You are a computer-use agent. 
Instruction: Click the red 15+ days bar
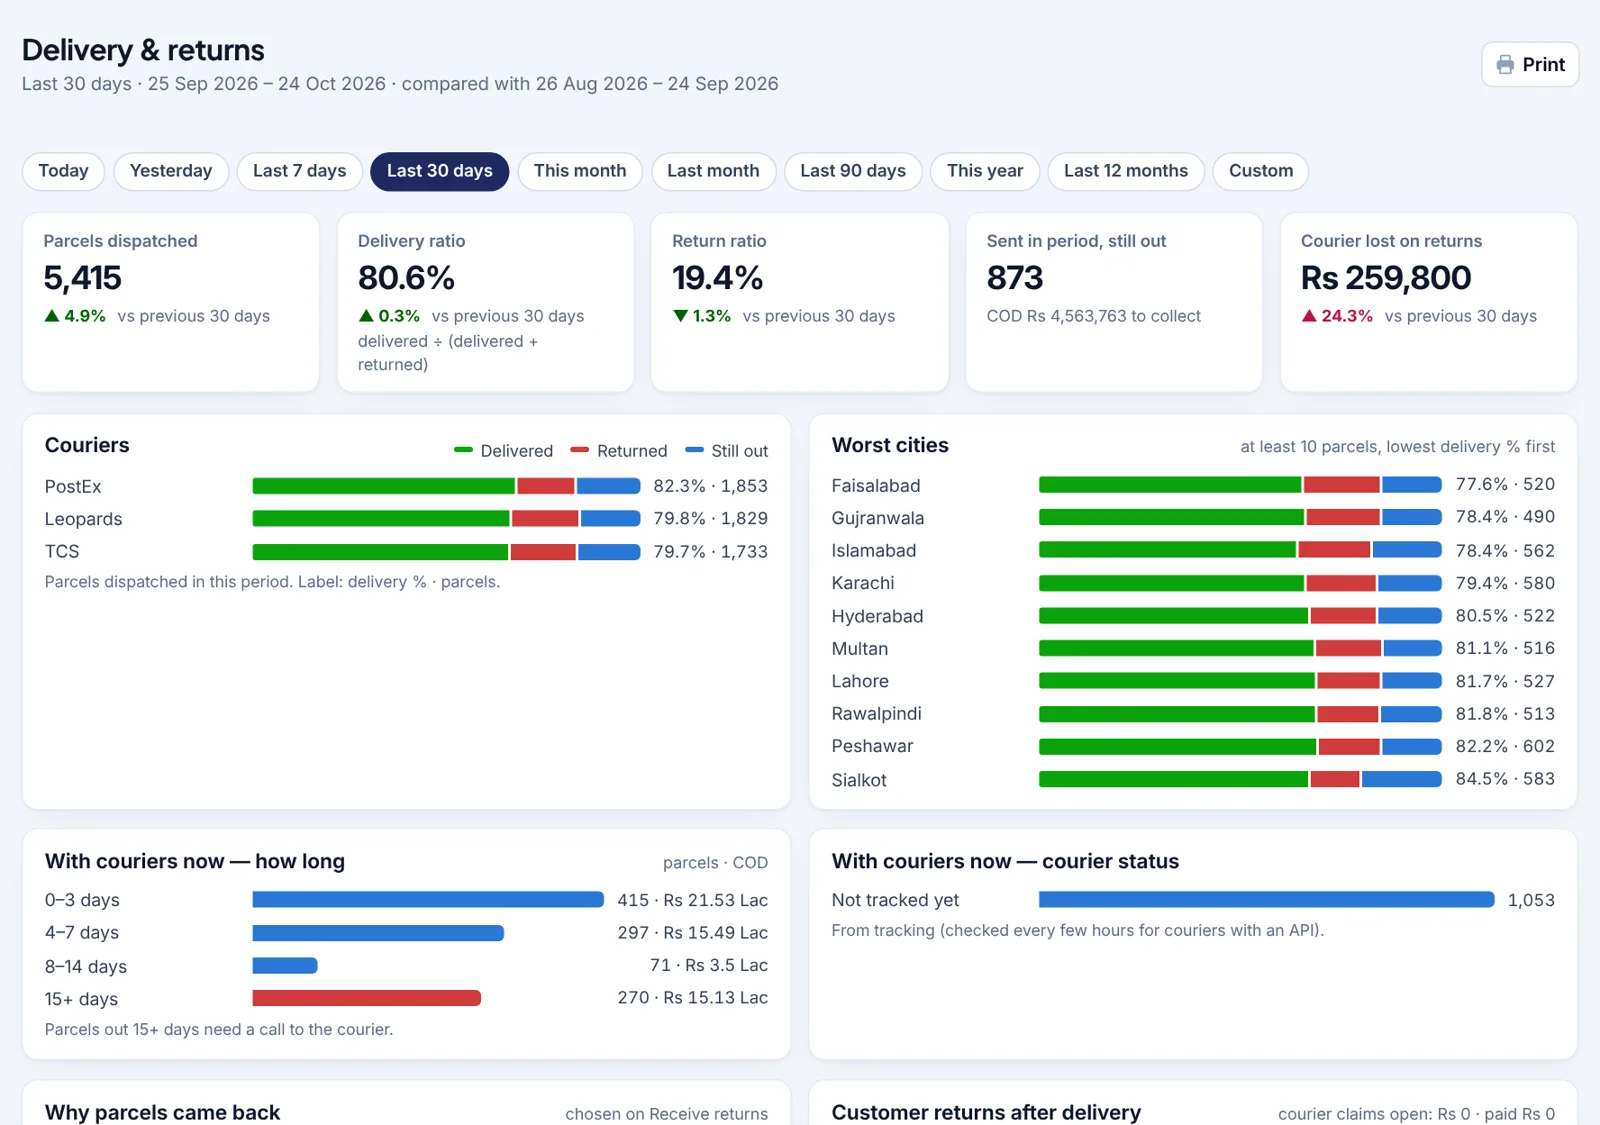coord(367,998)
